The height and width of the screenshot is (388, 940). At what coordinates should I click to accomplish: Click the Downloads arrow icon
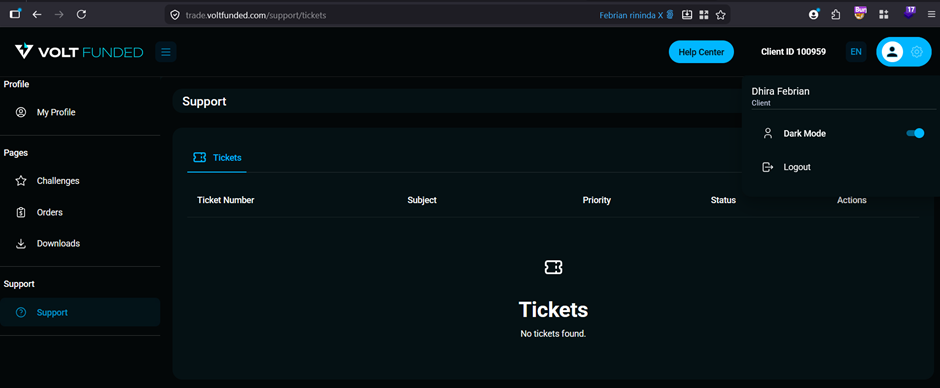click(x=21, y=243)
